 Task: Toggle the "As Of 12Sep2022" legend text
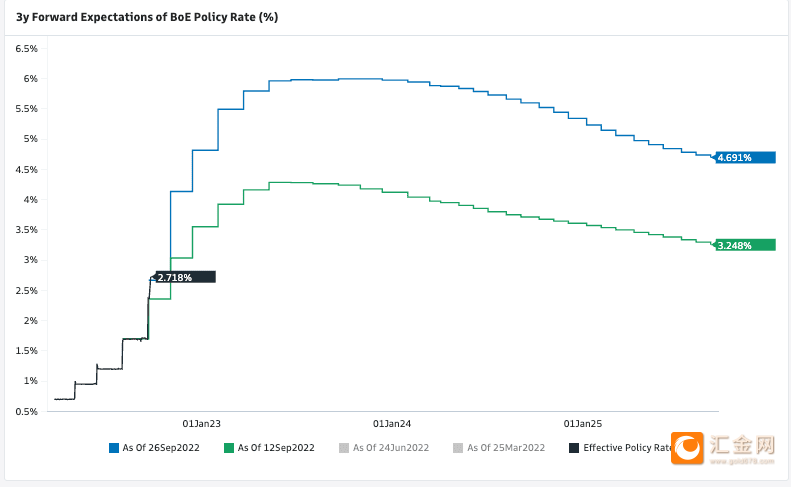click(x=275, y=448)
